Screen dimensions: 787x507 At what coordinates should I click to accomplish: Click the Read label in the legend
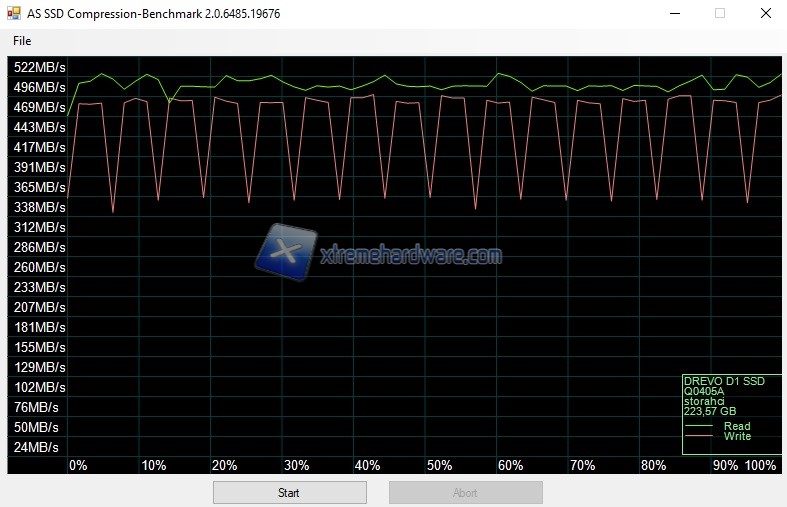737,427
